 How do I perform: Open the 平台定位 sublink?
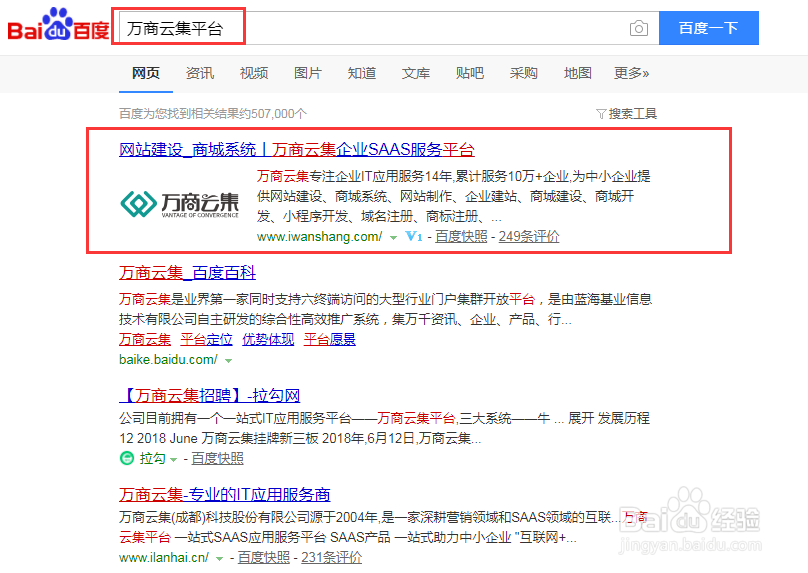207,340
